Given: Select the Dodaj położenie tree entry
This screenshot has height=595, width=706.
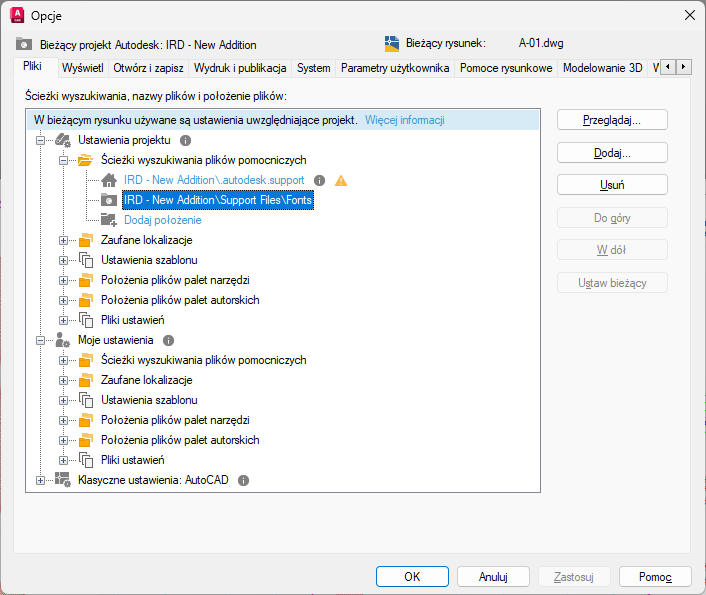Looking at the screenshot, I should click(x=162, y=220).
